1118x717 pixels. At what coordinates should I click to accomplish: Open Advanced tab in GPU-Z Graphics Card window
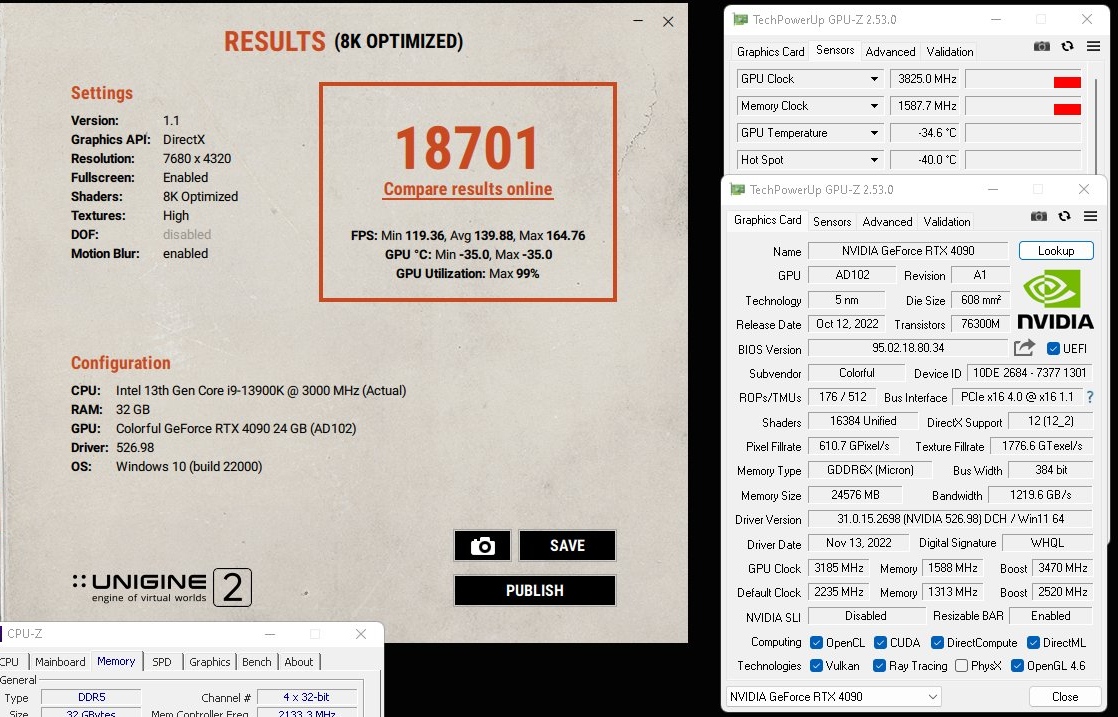(x=887, y=222)
